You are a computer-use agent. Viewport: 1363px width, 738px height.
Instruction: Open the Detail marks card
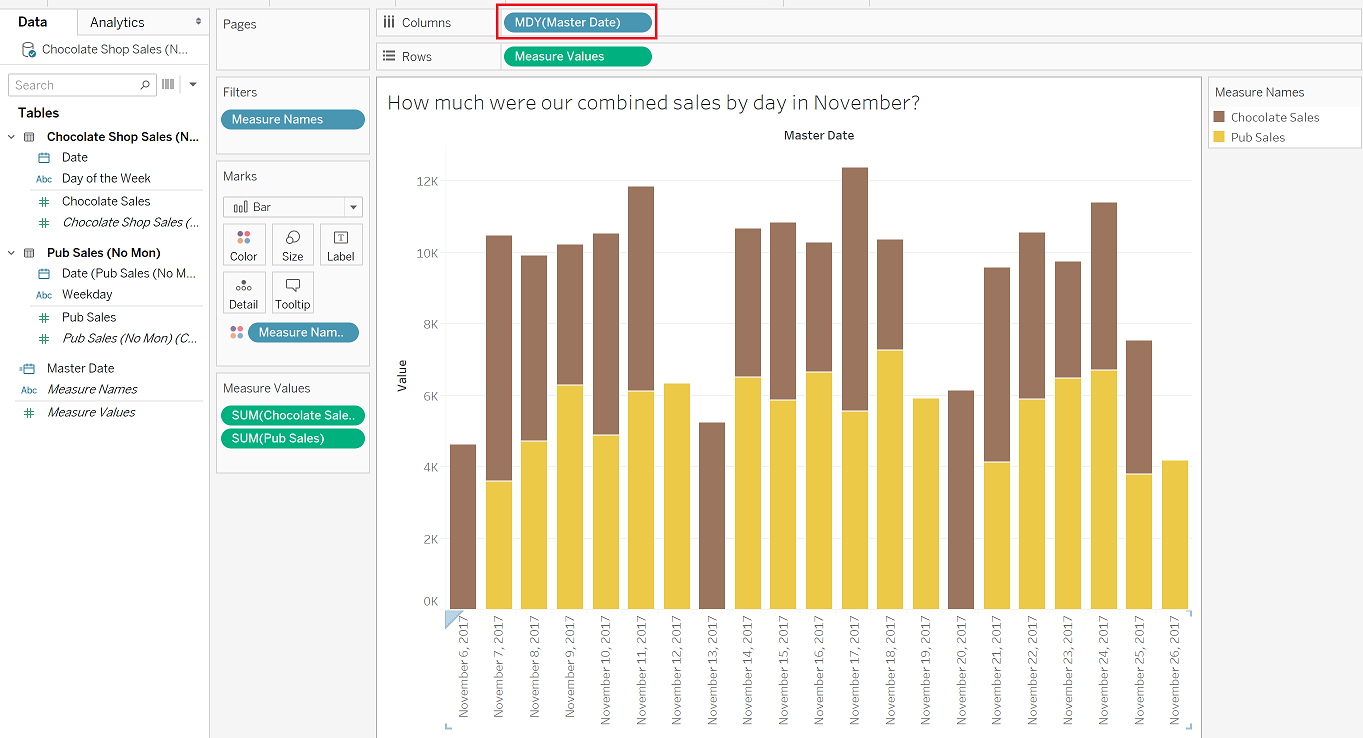244,292
